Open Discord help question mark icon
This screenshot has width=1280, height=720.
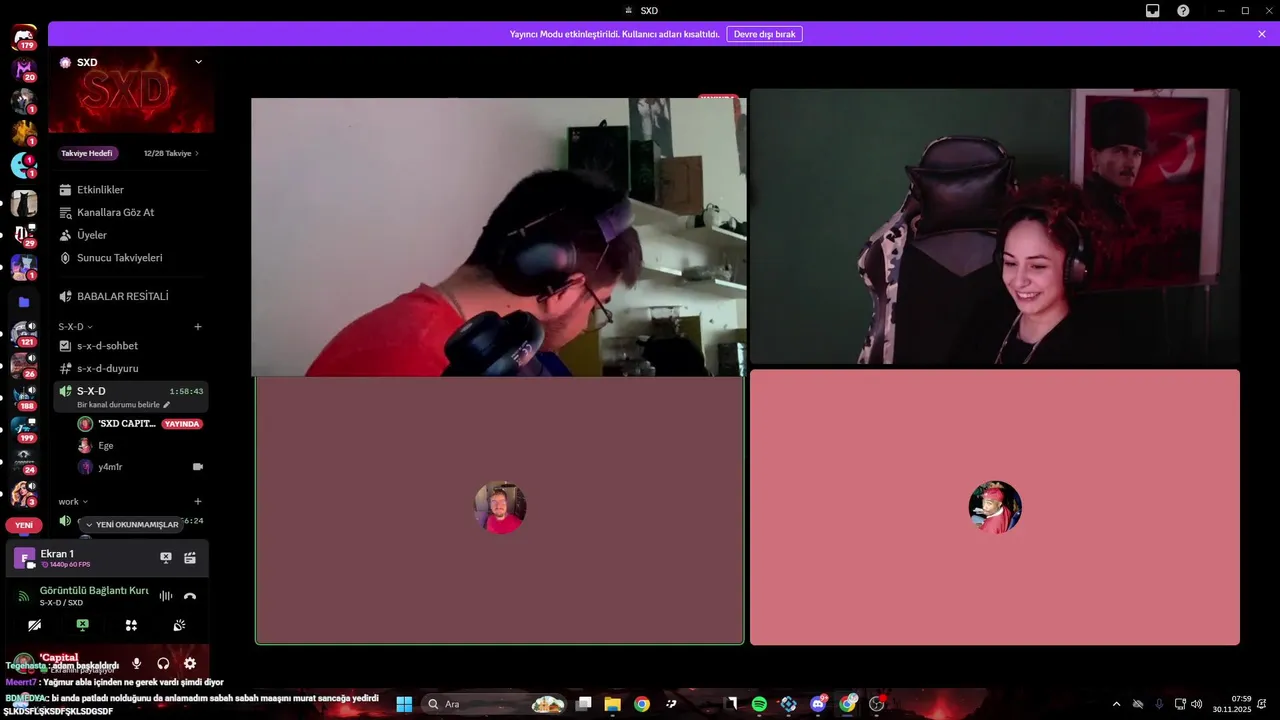[x=1183, y=10]
